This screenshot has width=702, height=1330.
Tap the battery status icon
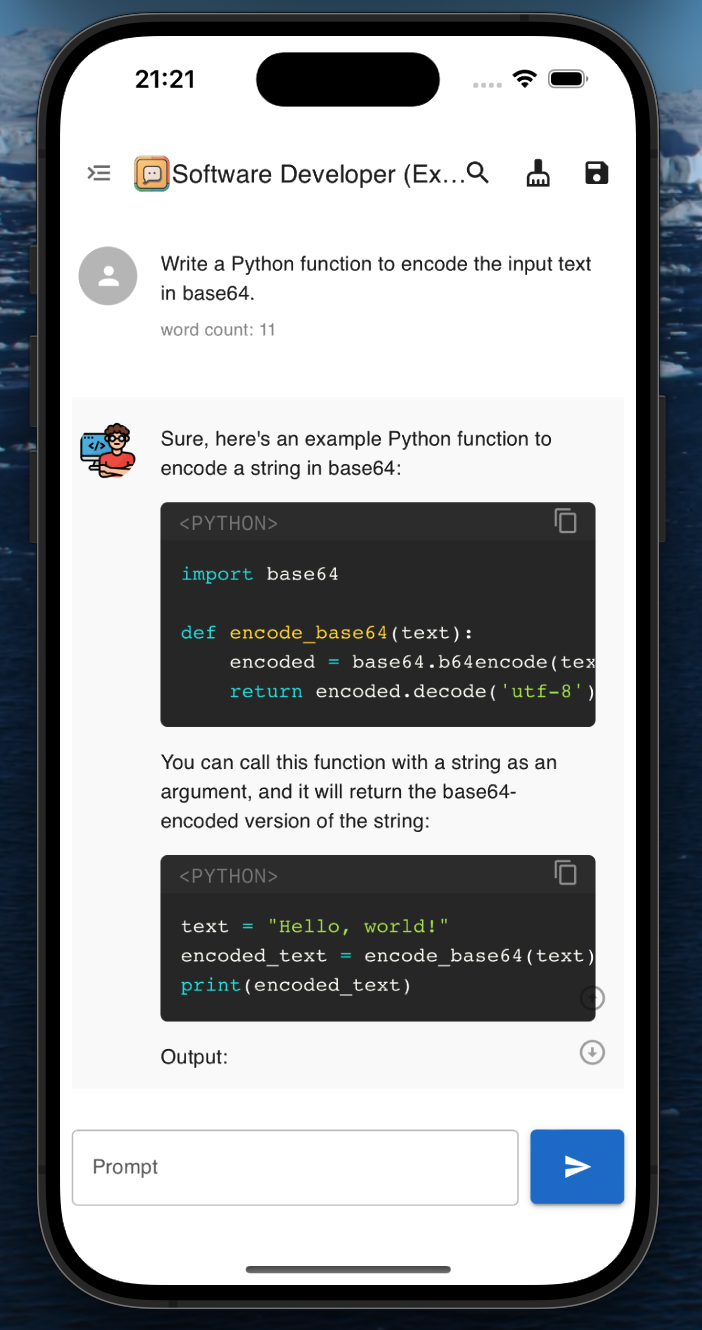(x=568, y=79)
